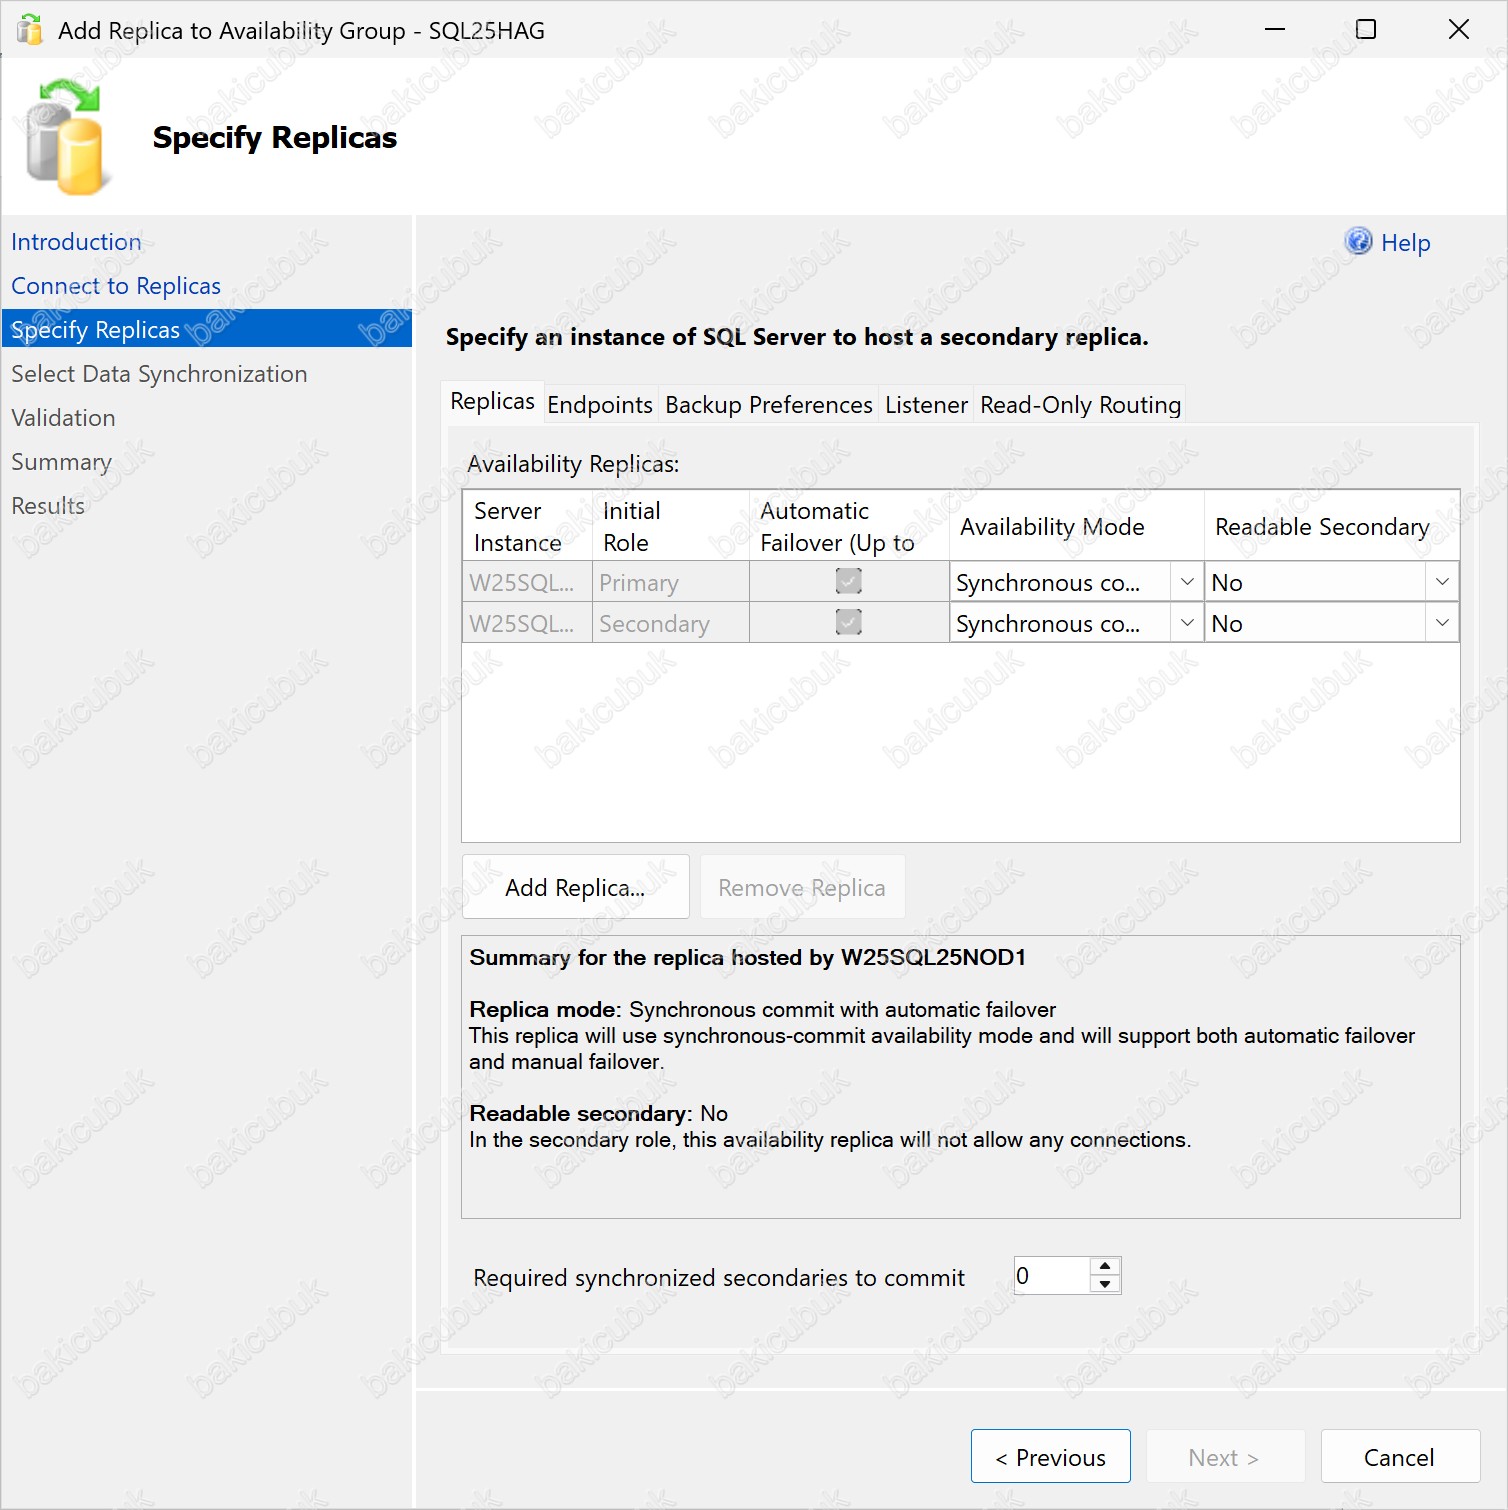Cancel the Add Replica wizard

(x=1399, y=1457)
